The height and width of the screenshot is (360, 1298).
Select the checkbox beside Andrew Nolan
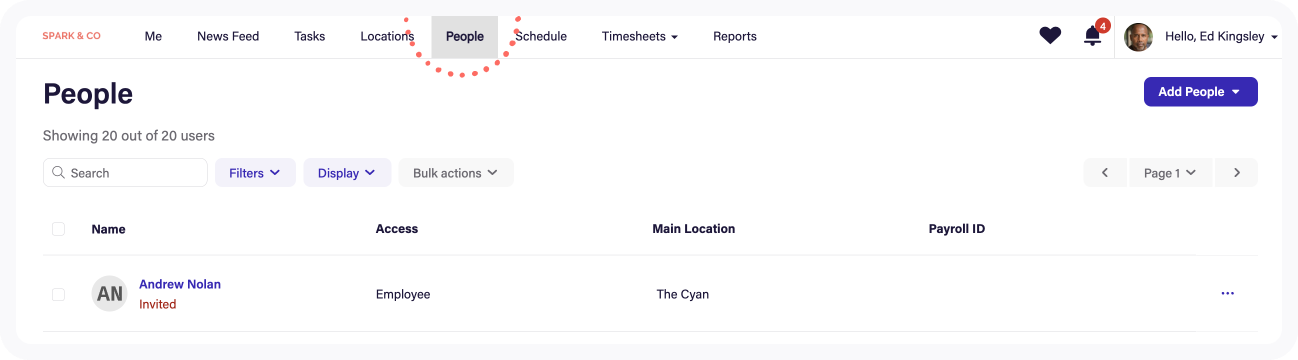point(58,294)
